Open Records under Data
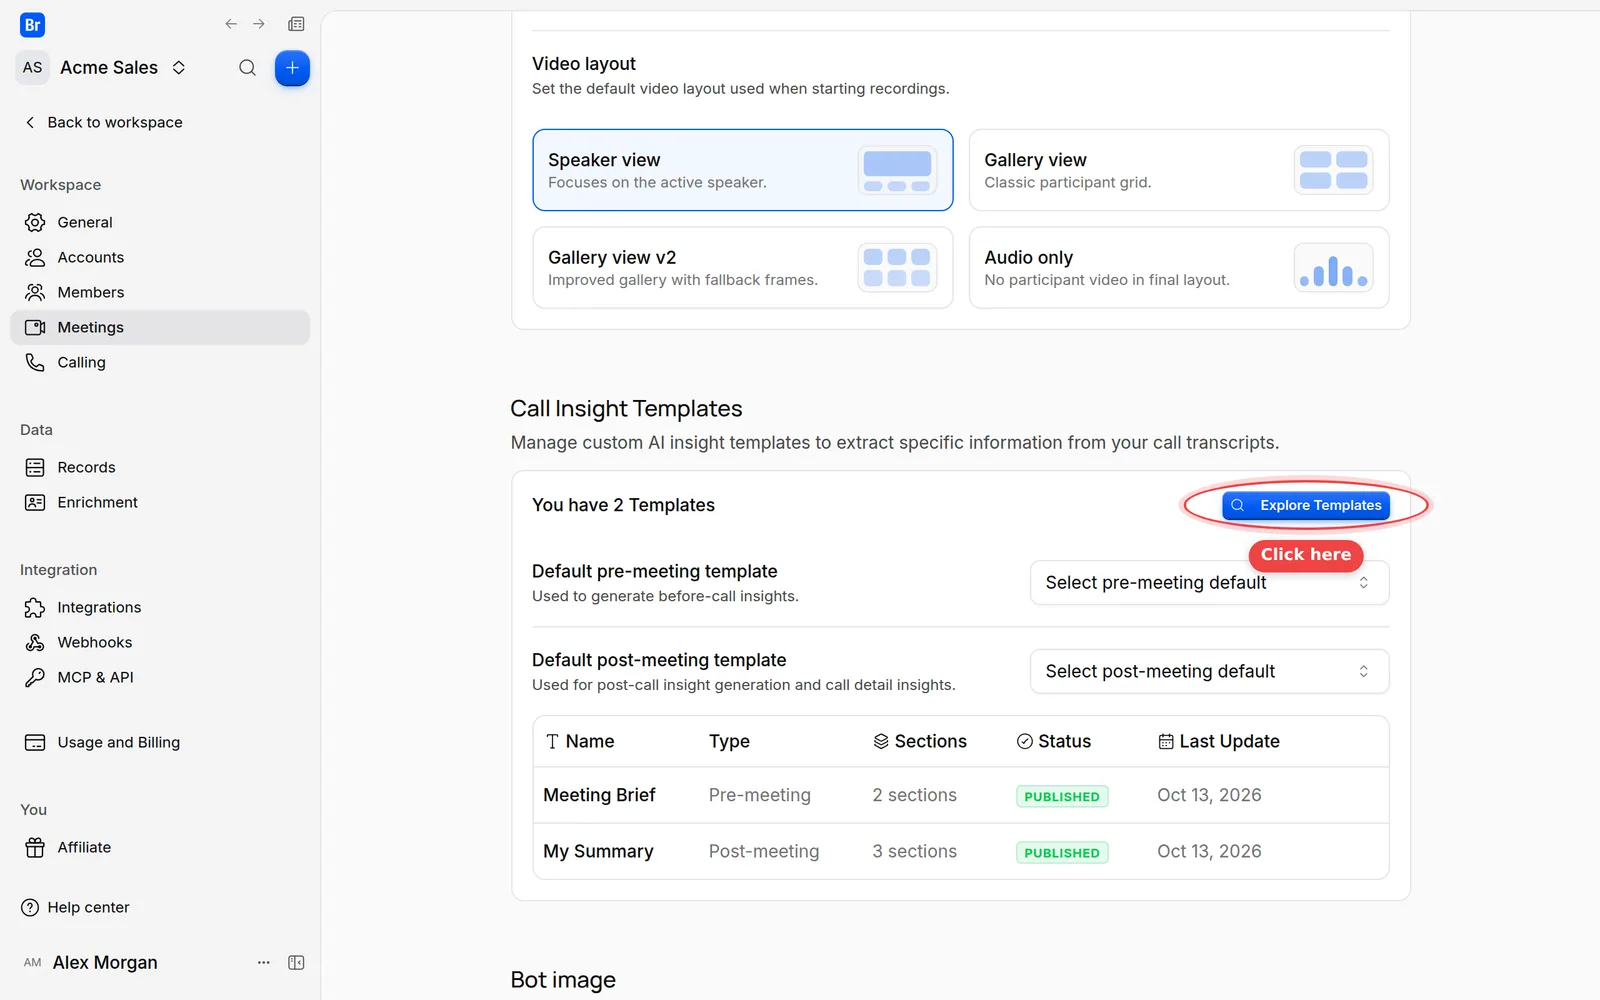Image resolution: width=1600 pixels, height=1000 pixels. pos(160,467)
